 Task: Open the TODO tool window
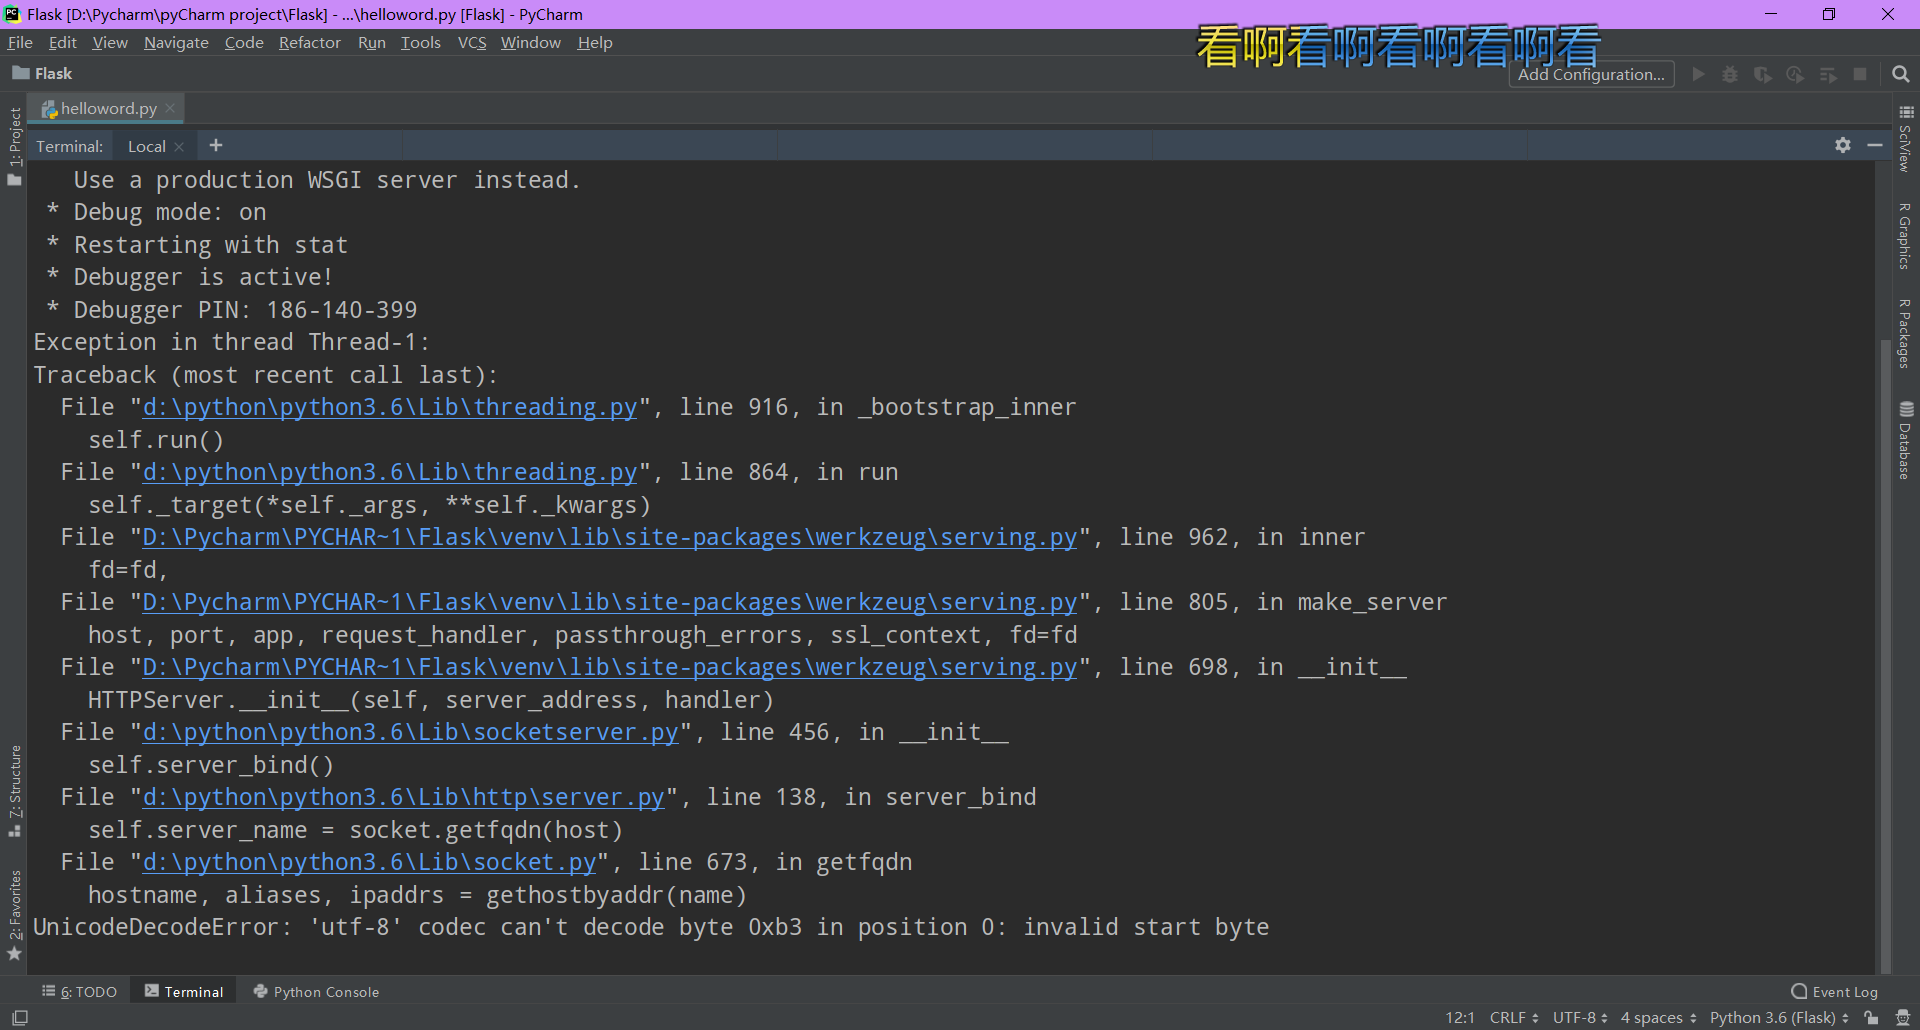click(79, 992)
